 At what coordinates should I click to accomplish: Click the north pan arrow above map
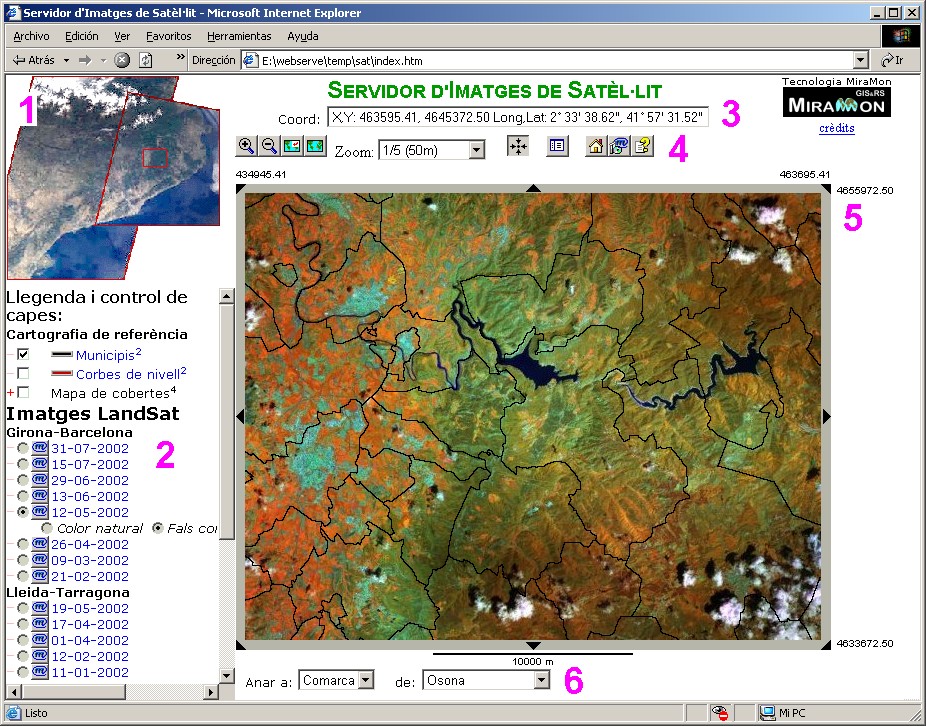click(x=533, y=187)
